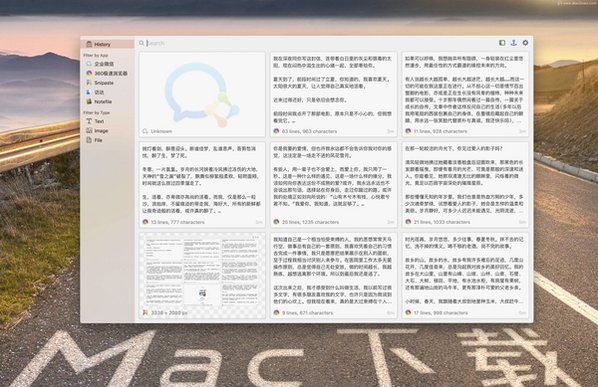Open the History section in the sidebar

click(107, 44)
